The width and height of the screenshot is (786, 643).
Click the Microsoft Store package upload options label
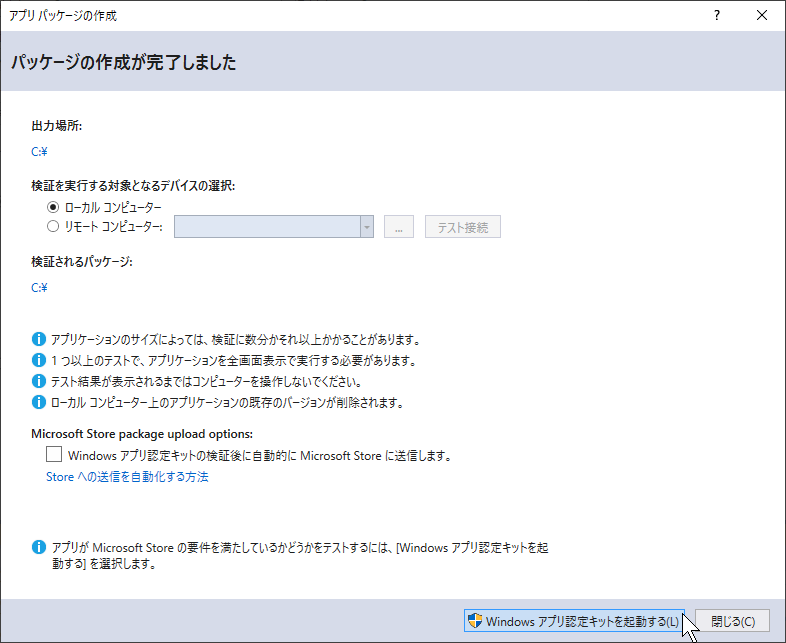[x=142, y=434]
